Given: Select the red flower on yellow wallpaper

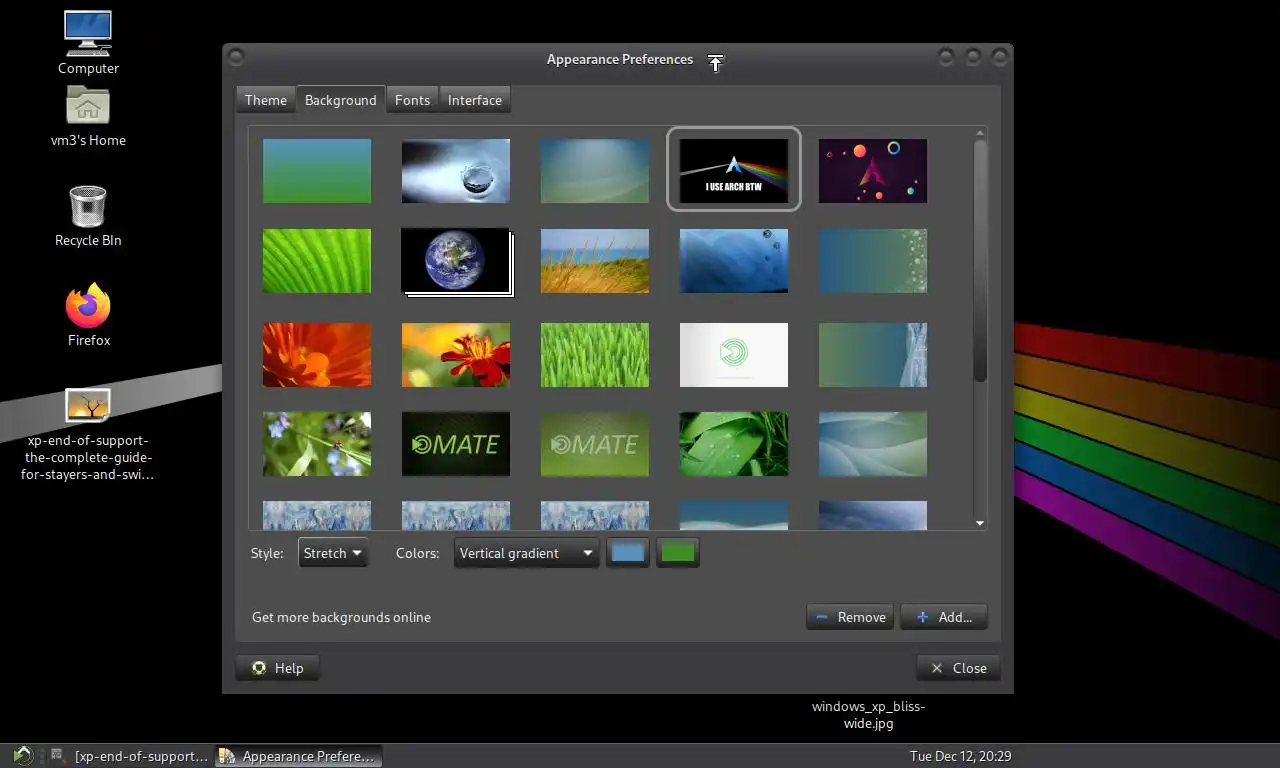Looking at the screenshot, I should [x=456, y=354].
